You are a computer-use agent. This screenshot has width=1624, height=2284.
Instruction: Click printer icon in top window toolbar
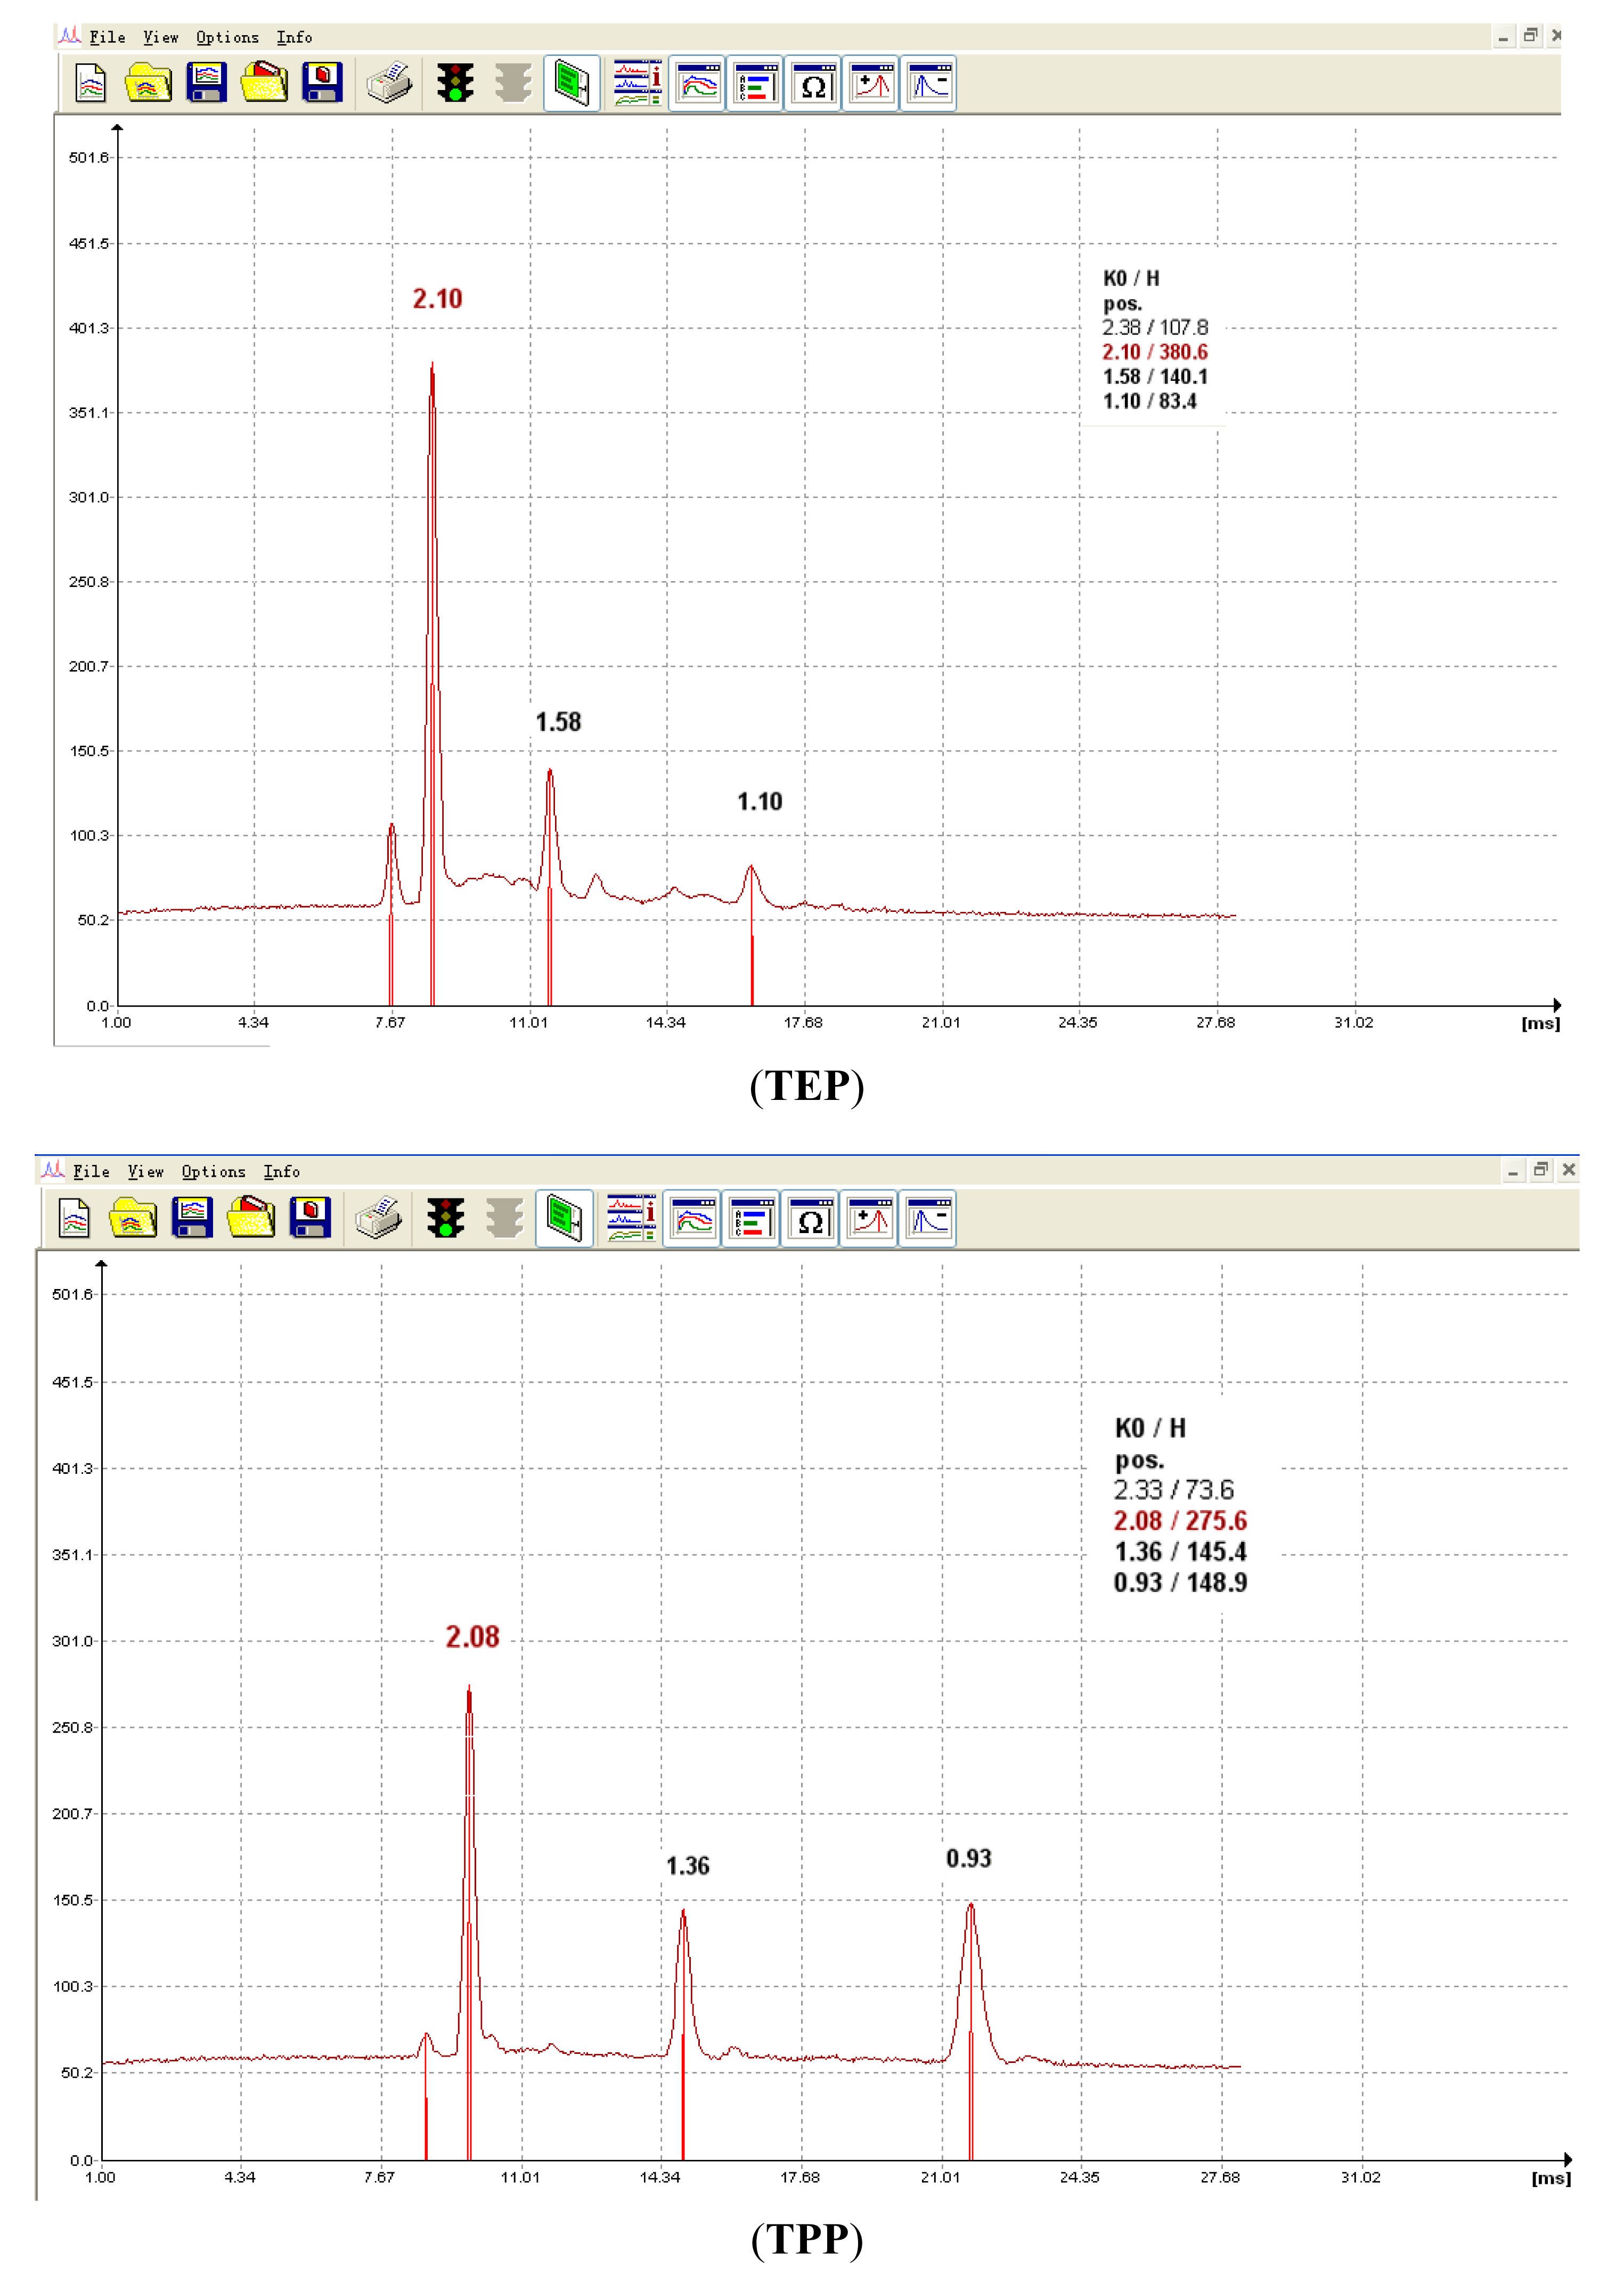pyautogui.click(x=388, y=83)
